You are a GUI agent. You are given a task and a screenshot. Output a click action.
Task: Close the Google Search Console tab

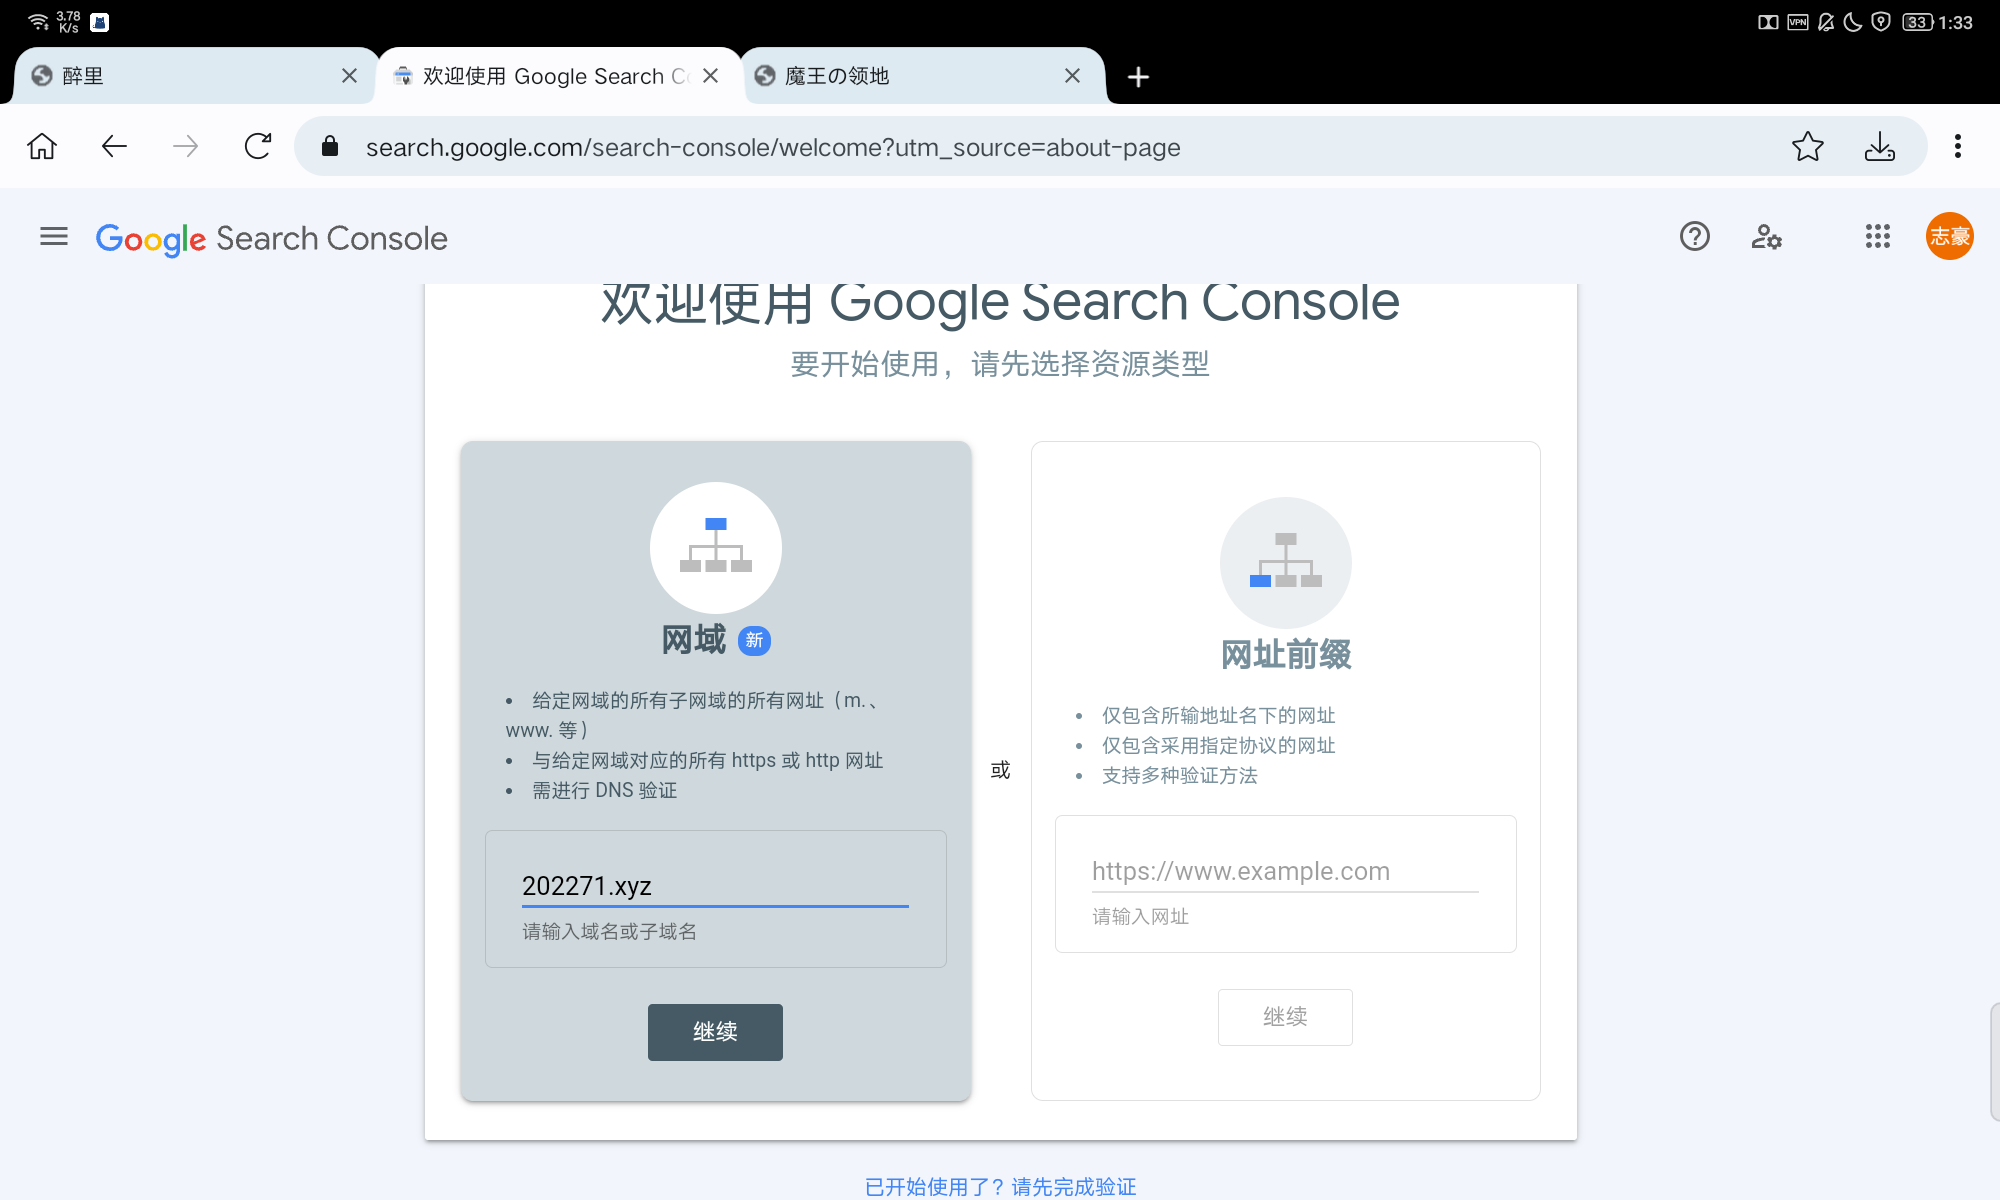pos(711,76)
